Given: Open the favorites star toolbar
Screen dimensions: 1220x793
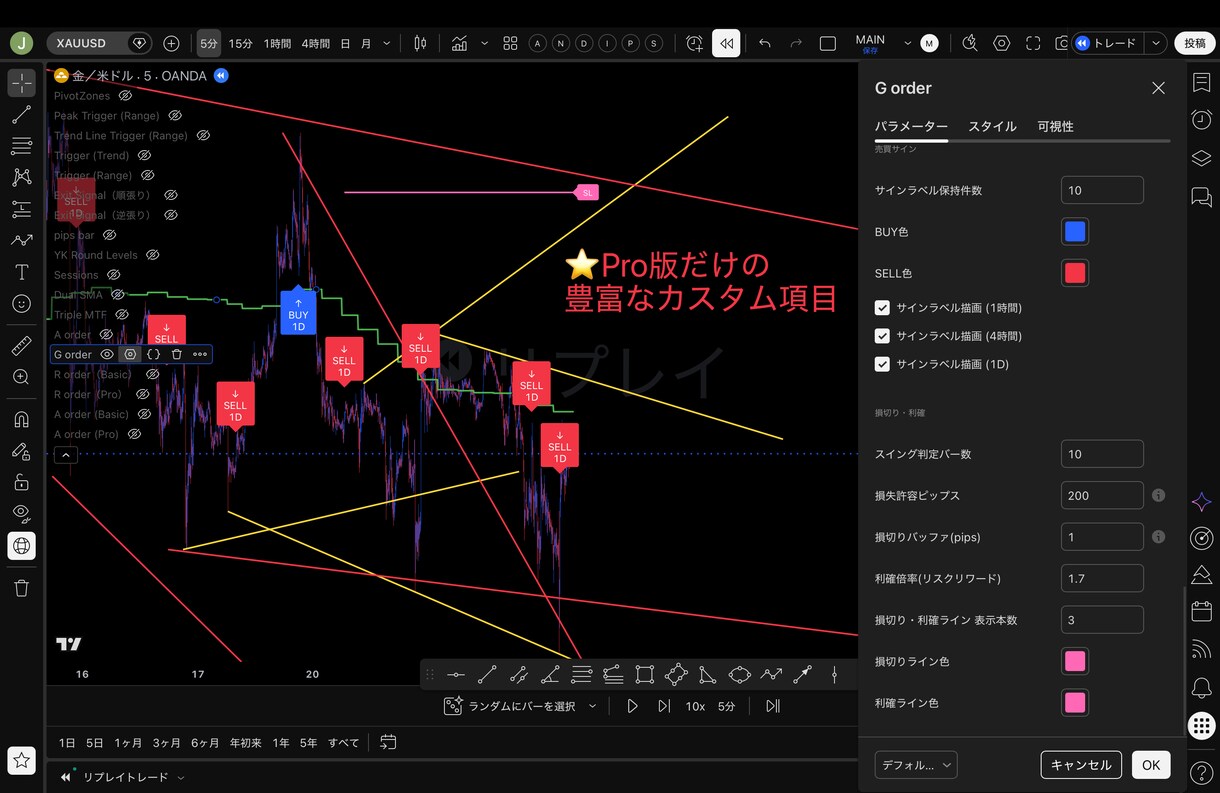Looking at the screenshot, I should (21, 761).
